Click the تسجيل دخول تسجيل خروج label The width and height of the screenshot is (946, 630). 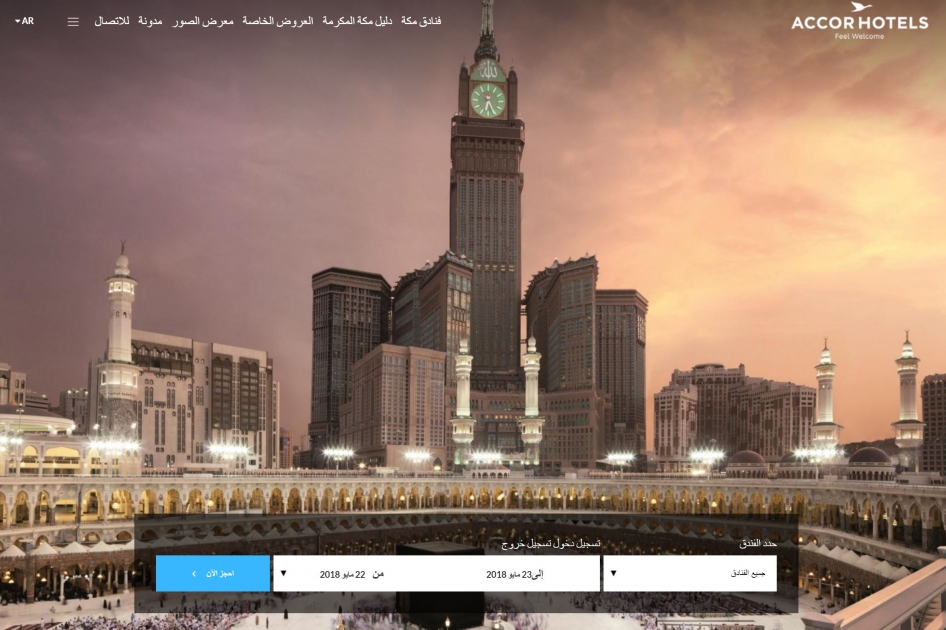click(551, 543)
